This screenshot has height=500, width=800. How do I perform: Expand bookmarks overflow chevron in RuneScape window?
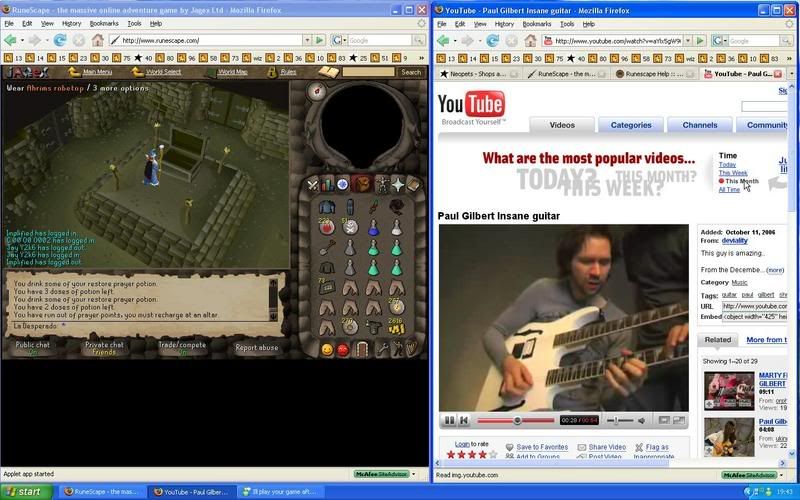tap(421, 58)
